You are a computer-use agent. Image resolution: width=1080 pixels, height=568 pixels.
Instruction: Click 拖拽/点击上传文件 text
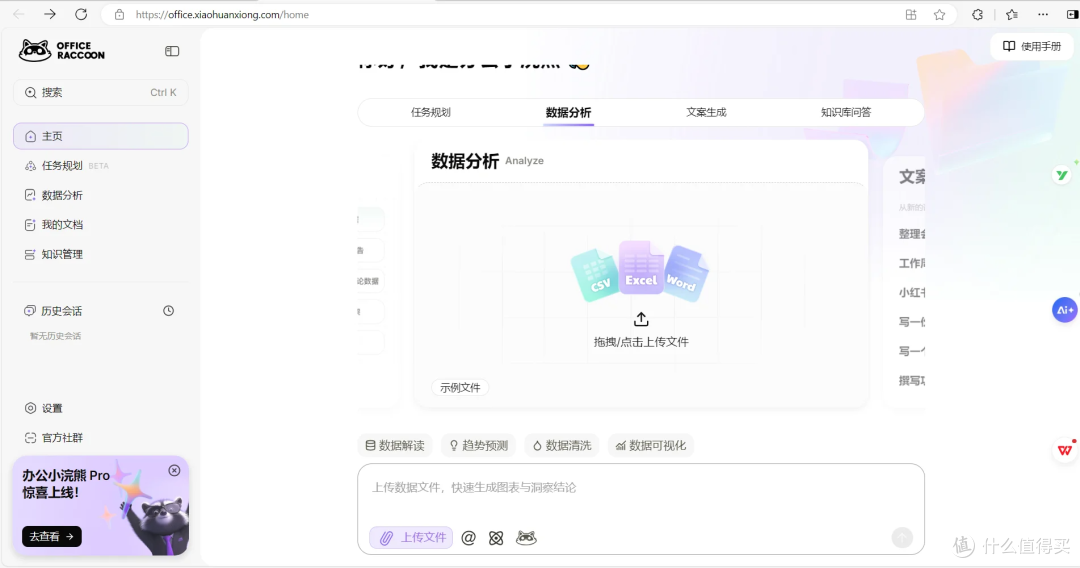pyautogui.click(x=641, y=342)
